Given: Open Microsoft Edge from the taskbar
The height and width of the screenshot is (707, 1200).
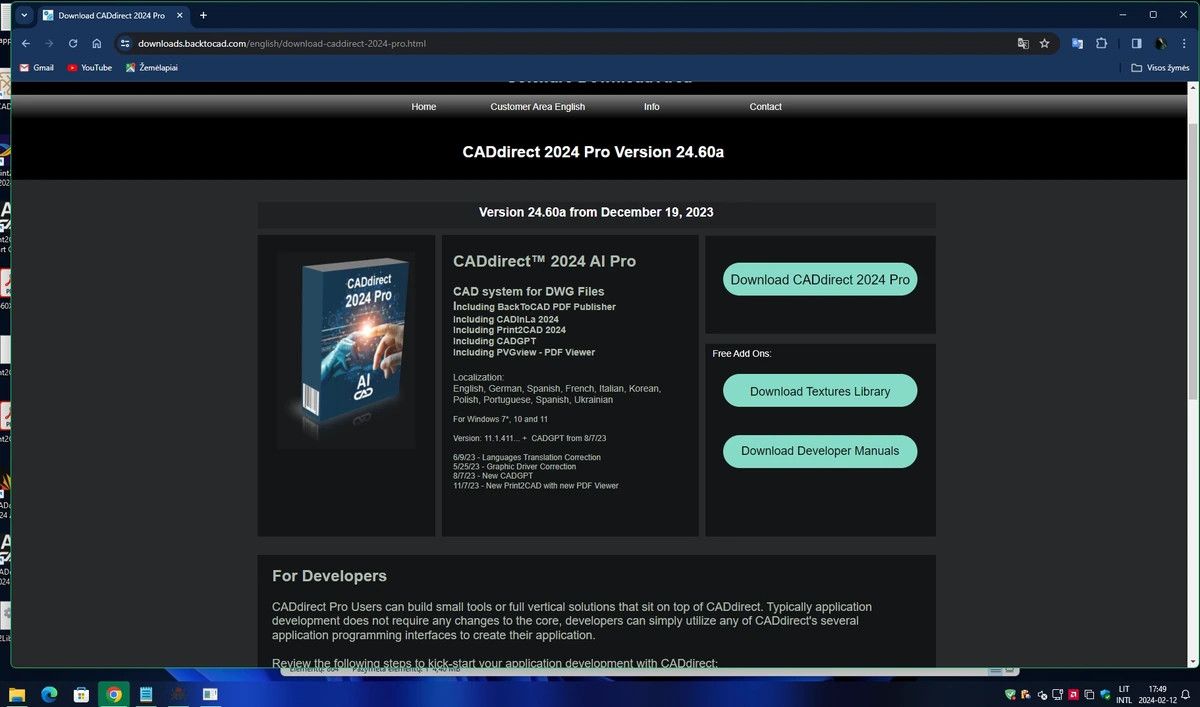Looking at the screenshot, I should (x=49, y=694).
